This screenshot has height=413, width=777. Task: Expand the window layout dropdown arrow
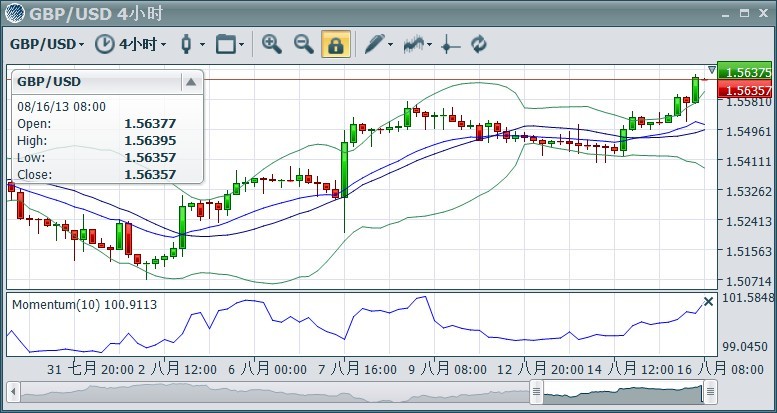(241, 45)
